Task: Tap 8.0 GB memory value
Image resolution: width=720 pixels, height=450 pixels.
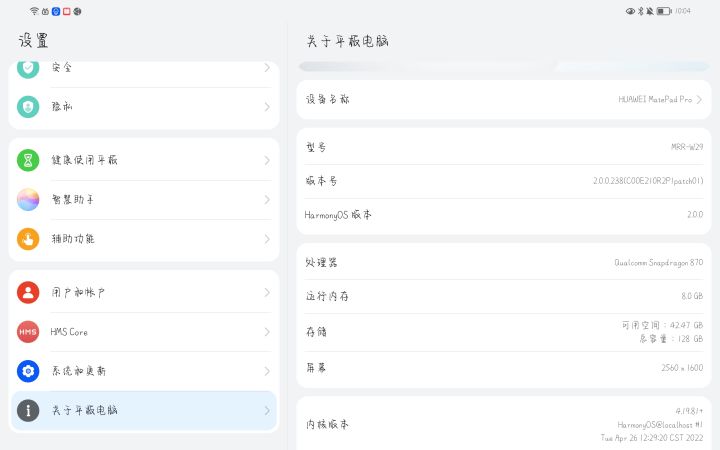Action: click(x=692, y=296)
